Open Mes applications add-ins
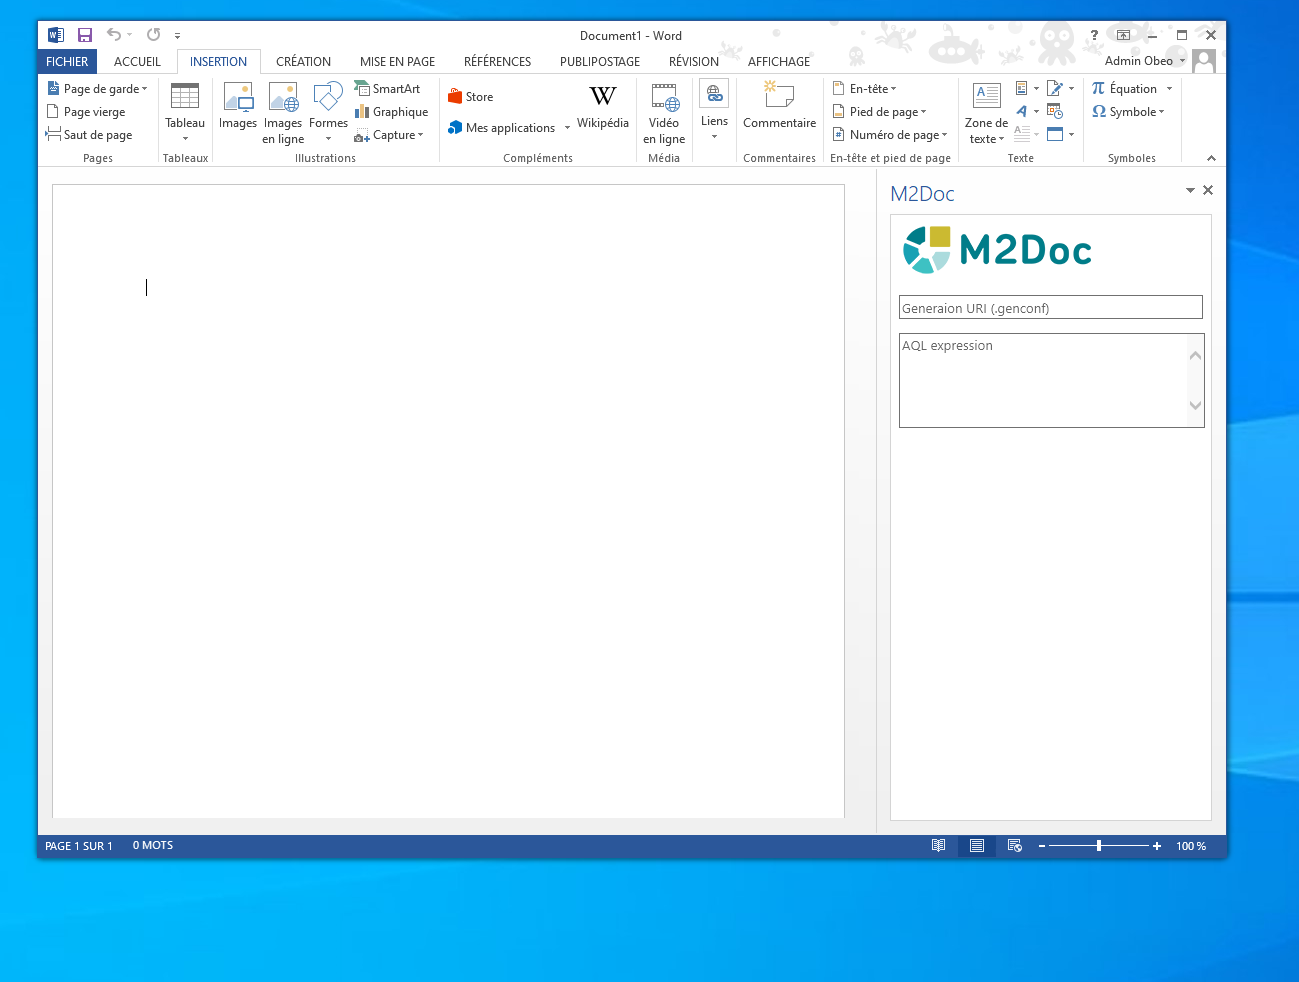The width and height of the screenshot is (1299, 982). point(501,128)
